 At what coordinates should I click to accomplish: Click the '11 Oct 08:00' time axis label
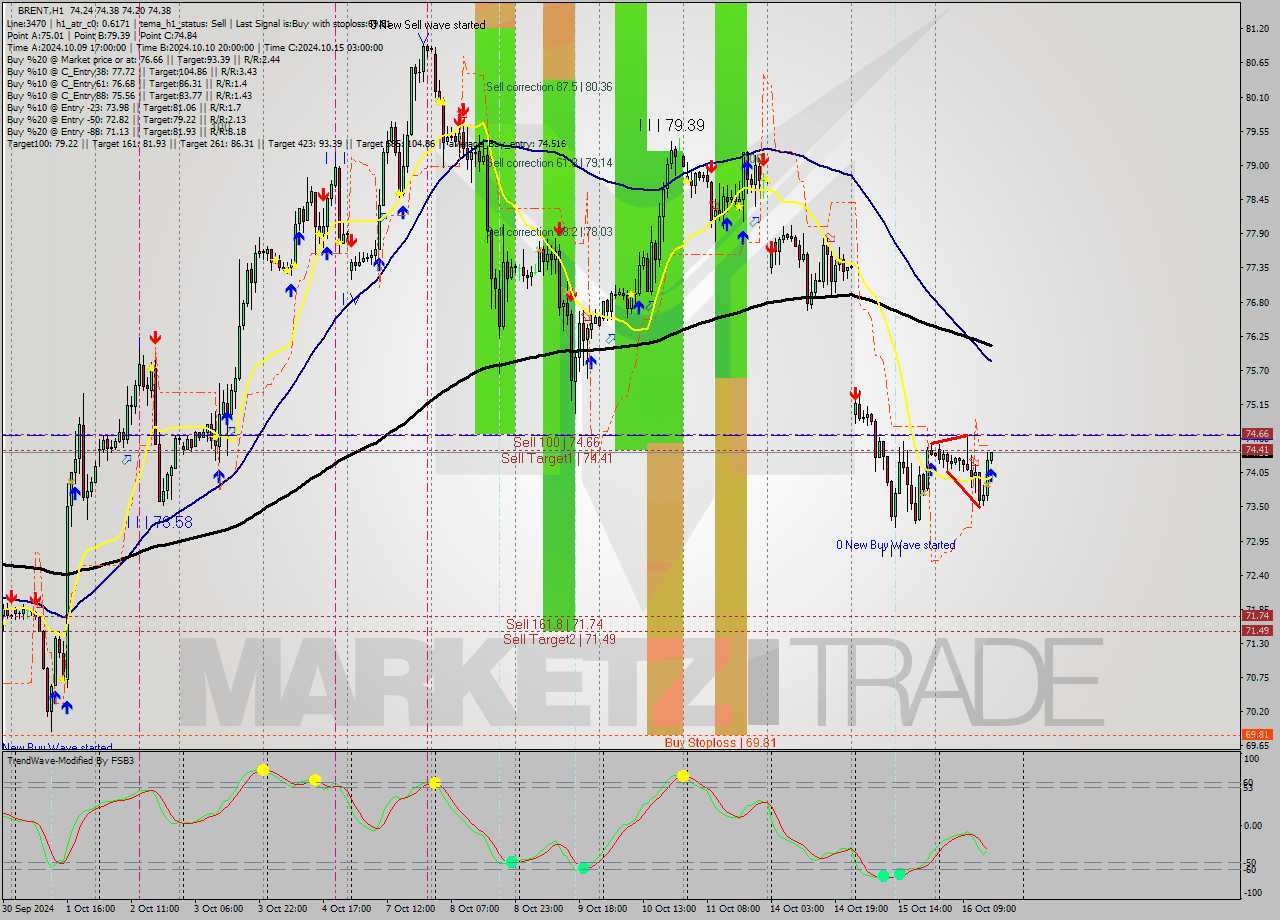click(x=732, y=910)
